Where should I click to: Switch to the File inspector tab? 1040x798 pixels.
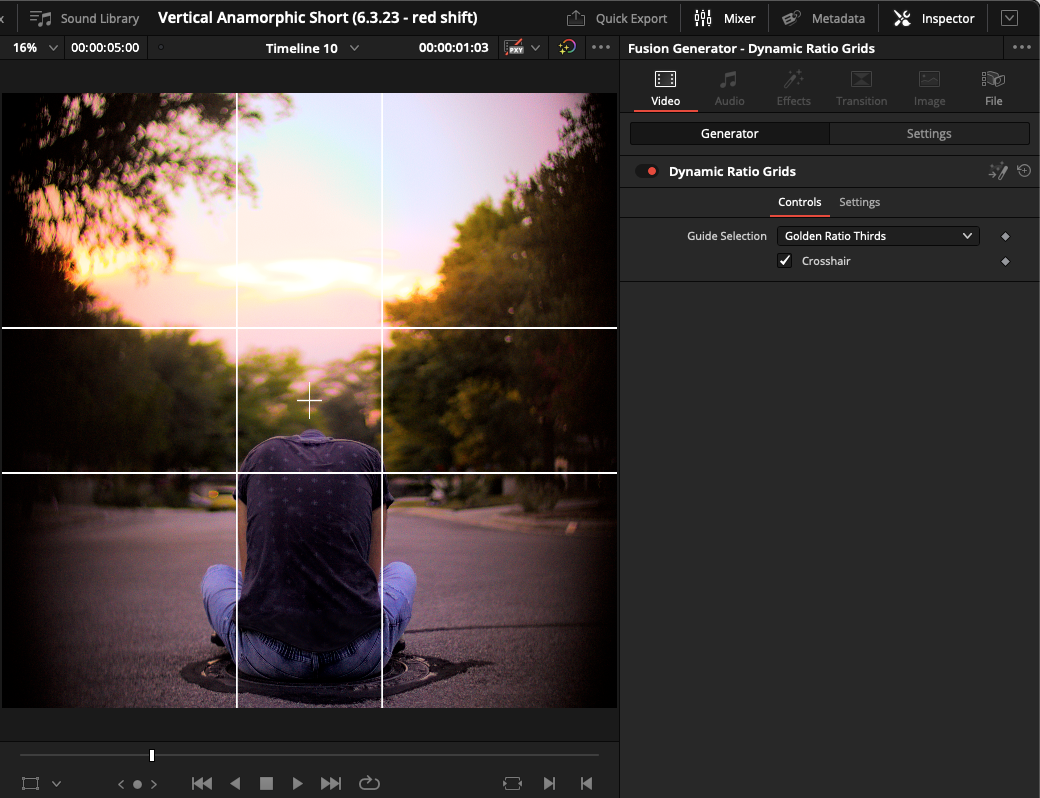point(993,89)
